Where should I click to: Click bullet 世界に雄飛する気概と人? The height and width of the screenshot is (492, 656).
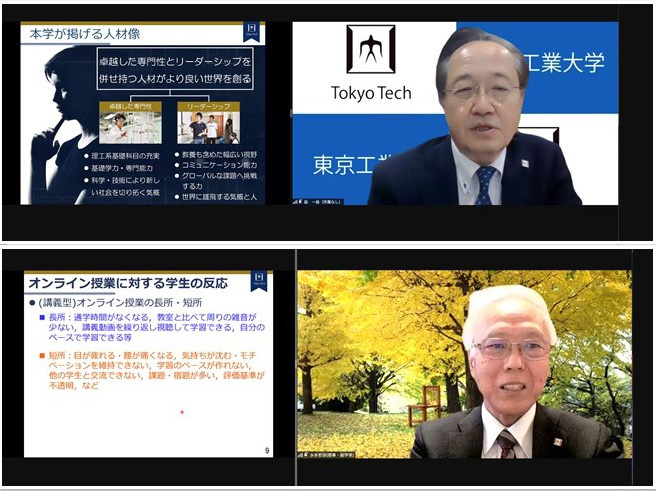pyautogui.click(x=216, y=197)
